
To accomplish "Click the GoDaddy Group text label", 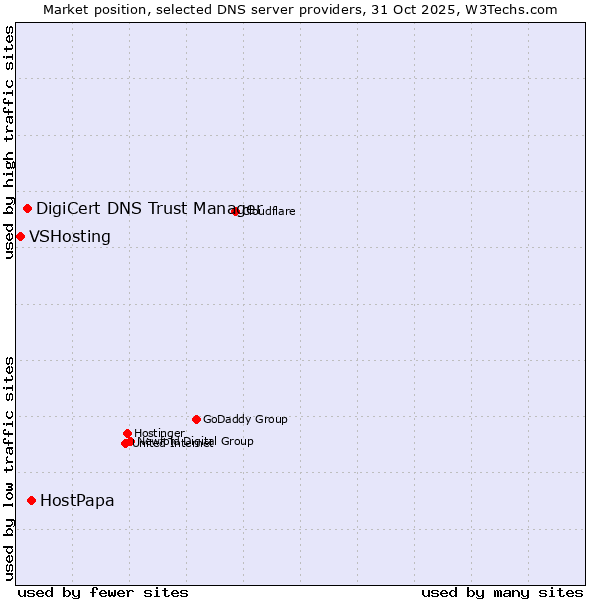I will click(x=245, y=420).
